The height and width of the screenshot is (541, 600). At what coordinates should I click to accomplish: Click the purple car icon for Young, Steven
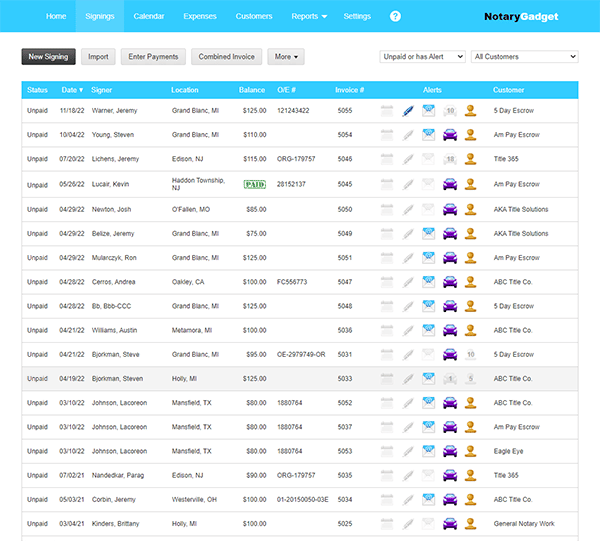(450, 135)
